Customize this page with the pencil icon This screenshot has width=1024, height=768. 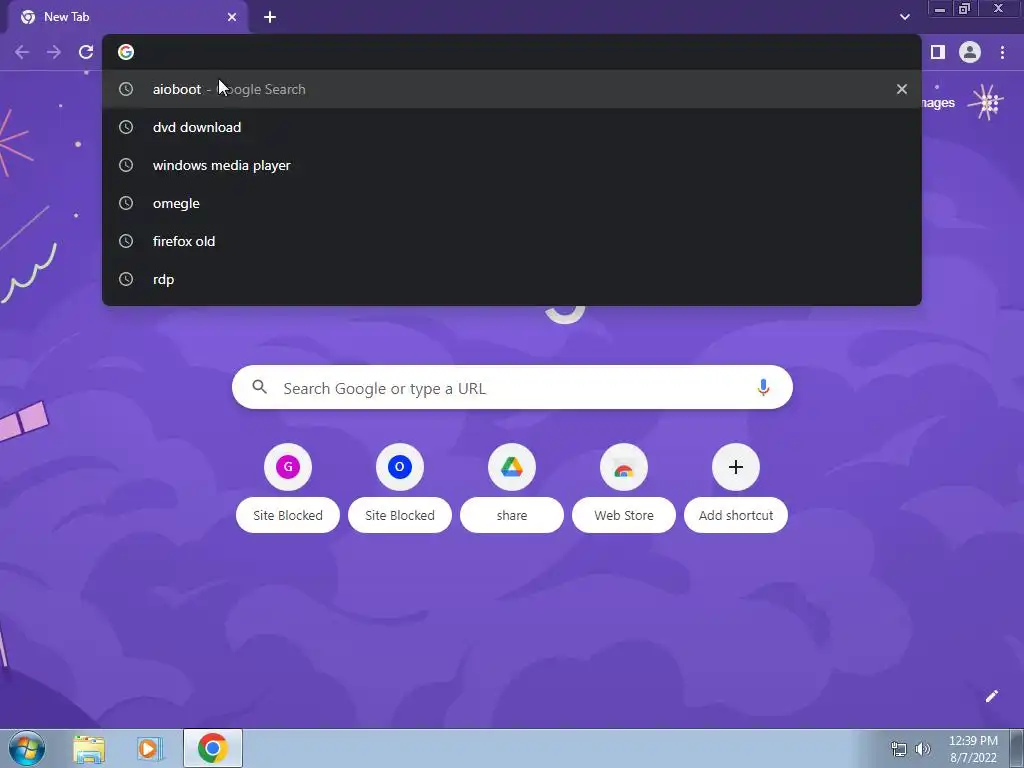991,696
